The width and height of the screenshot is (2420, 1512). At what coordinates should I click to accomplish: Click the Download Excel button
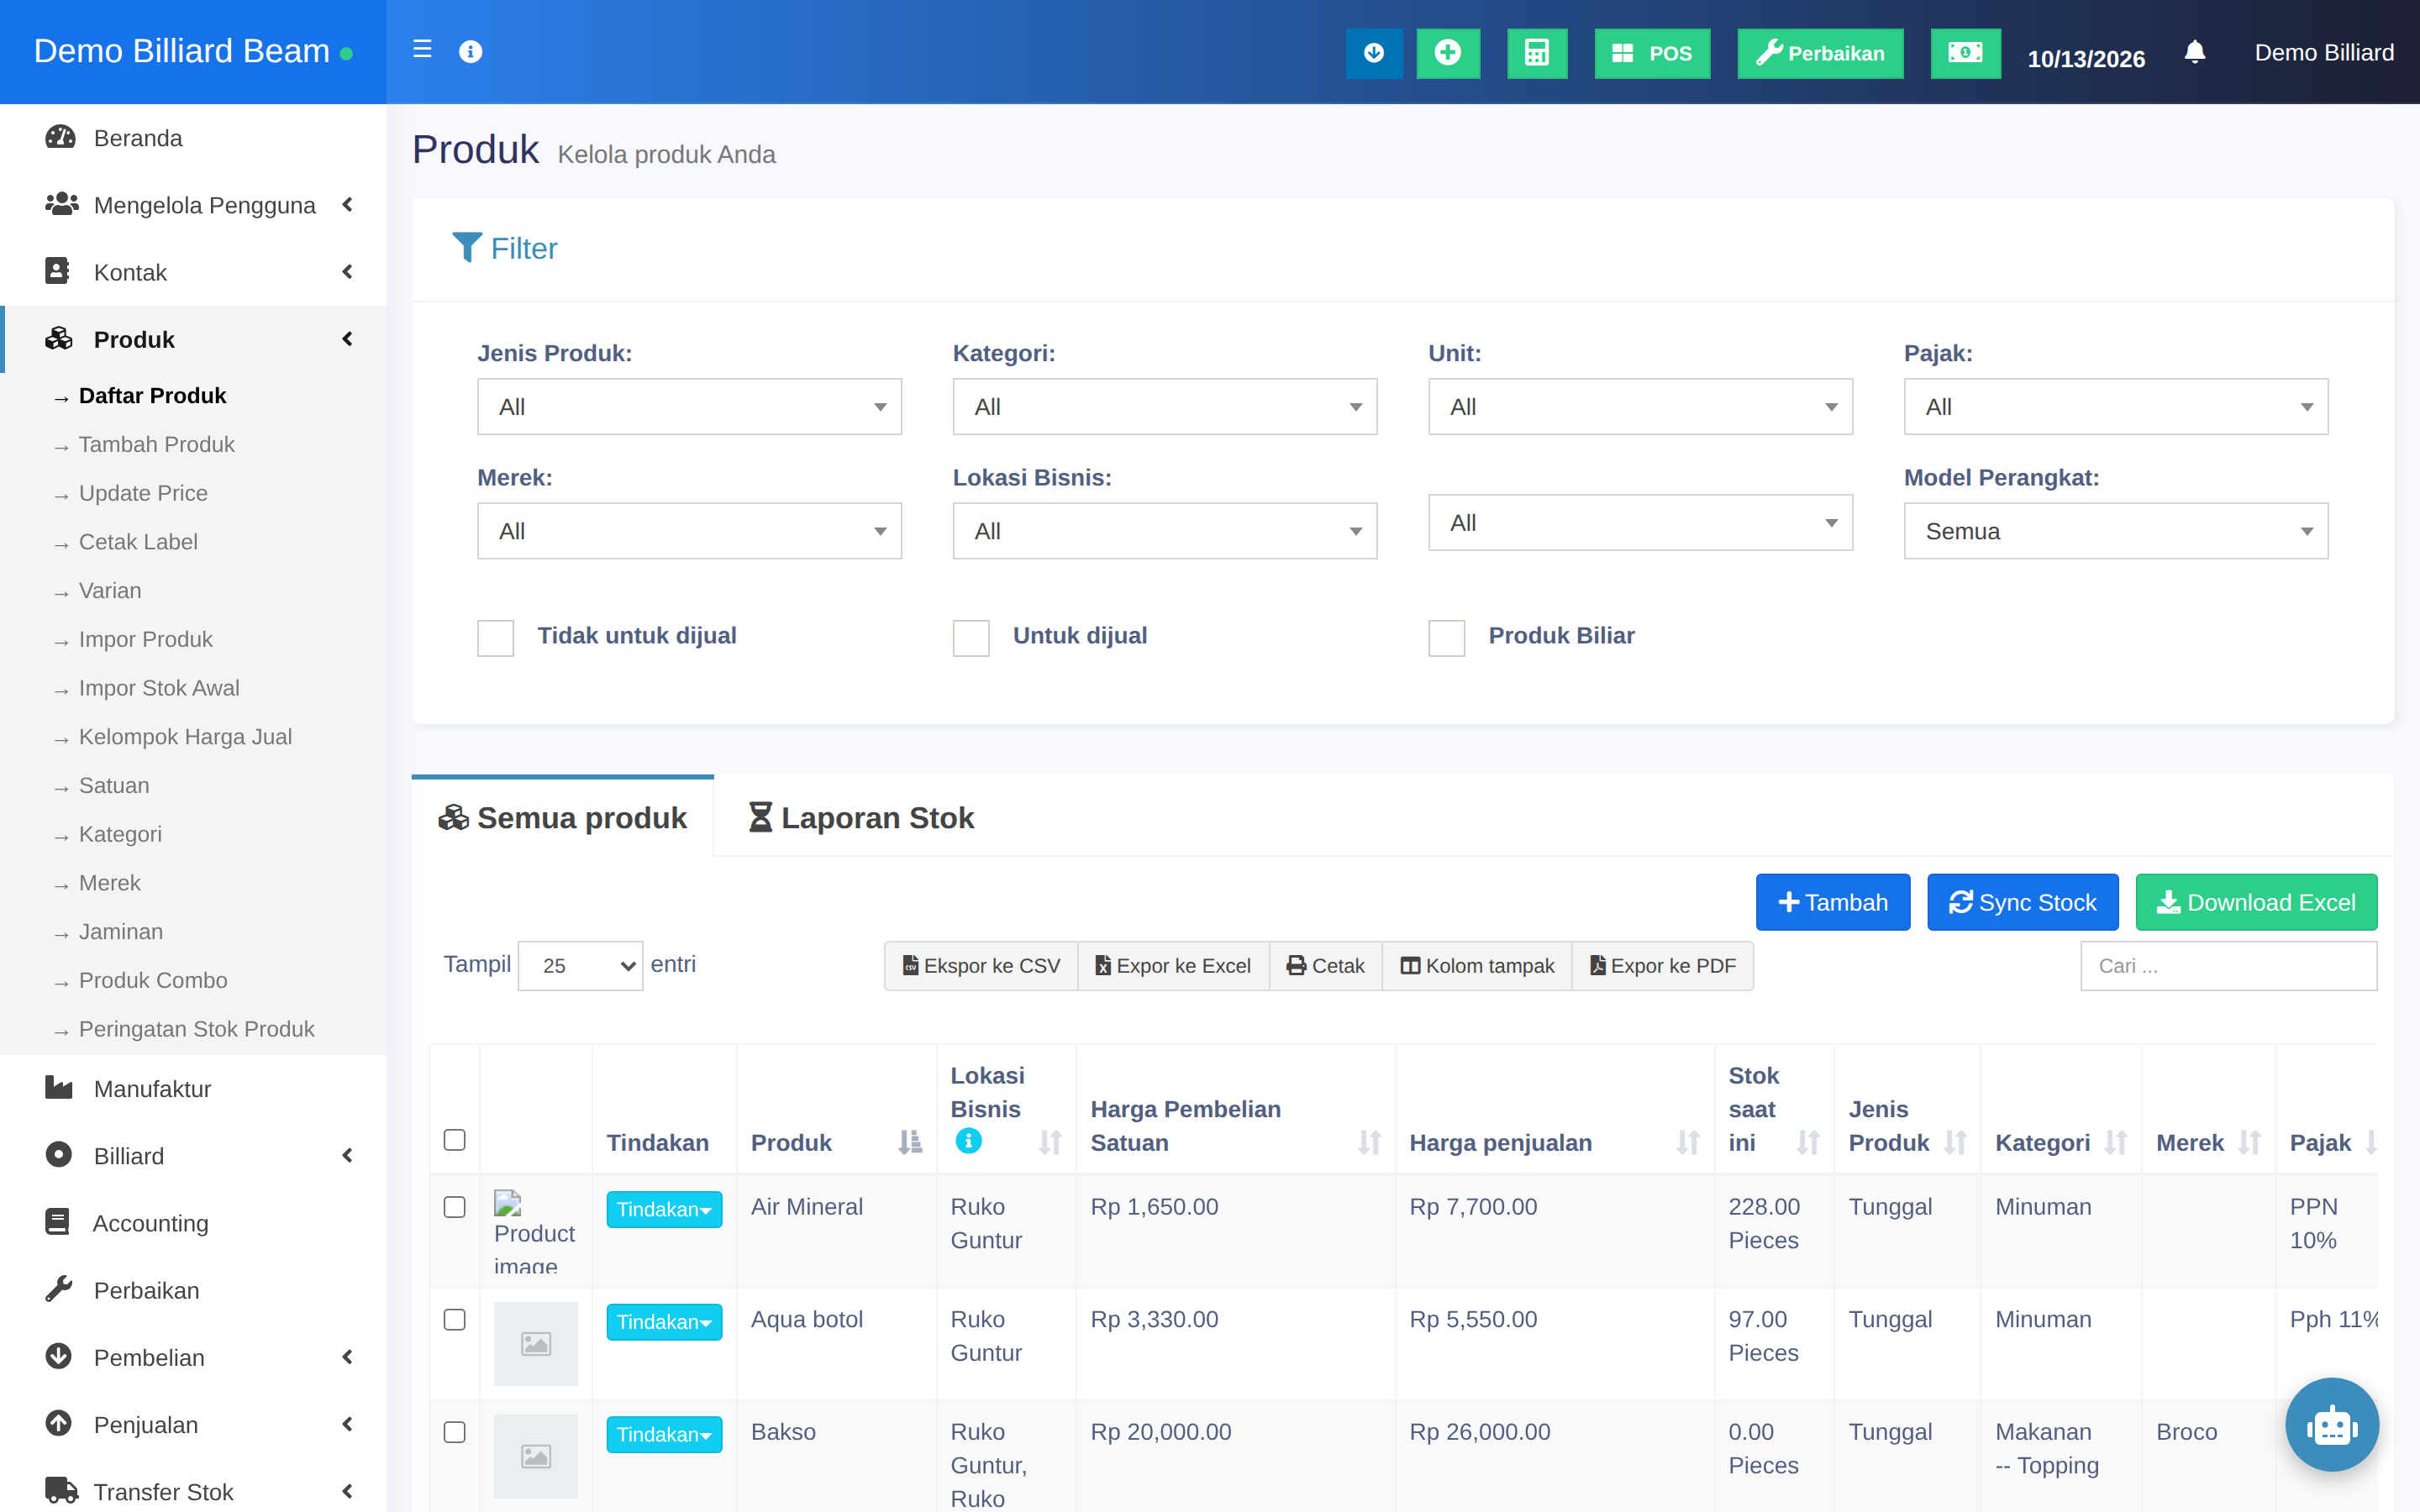(x=2256, y=902)
